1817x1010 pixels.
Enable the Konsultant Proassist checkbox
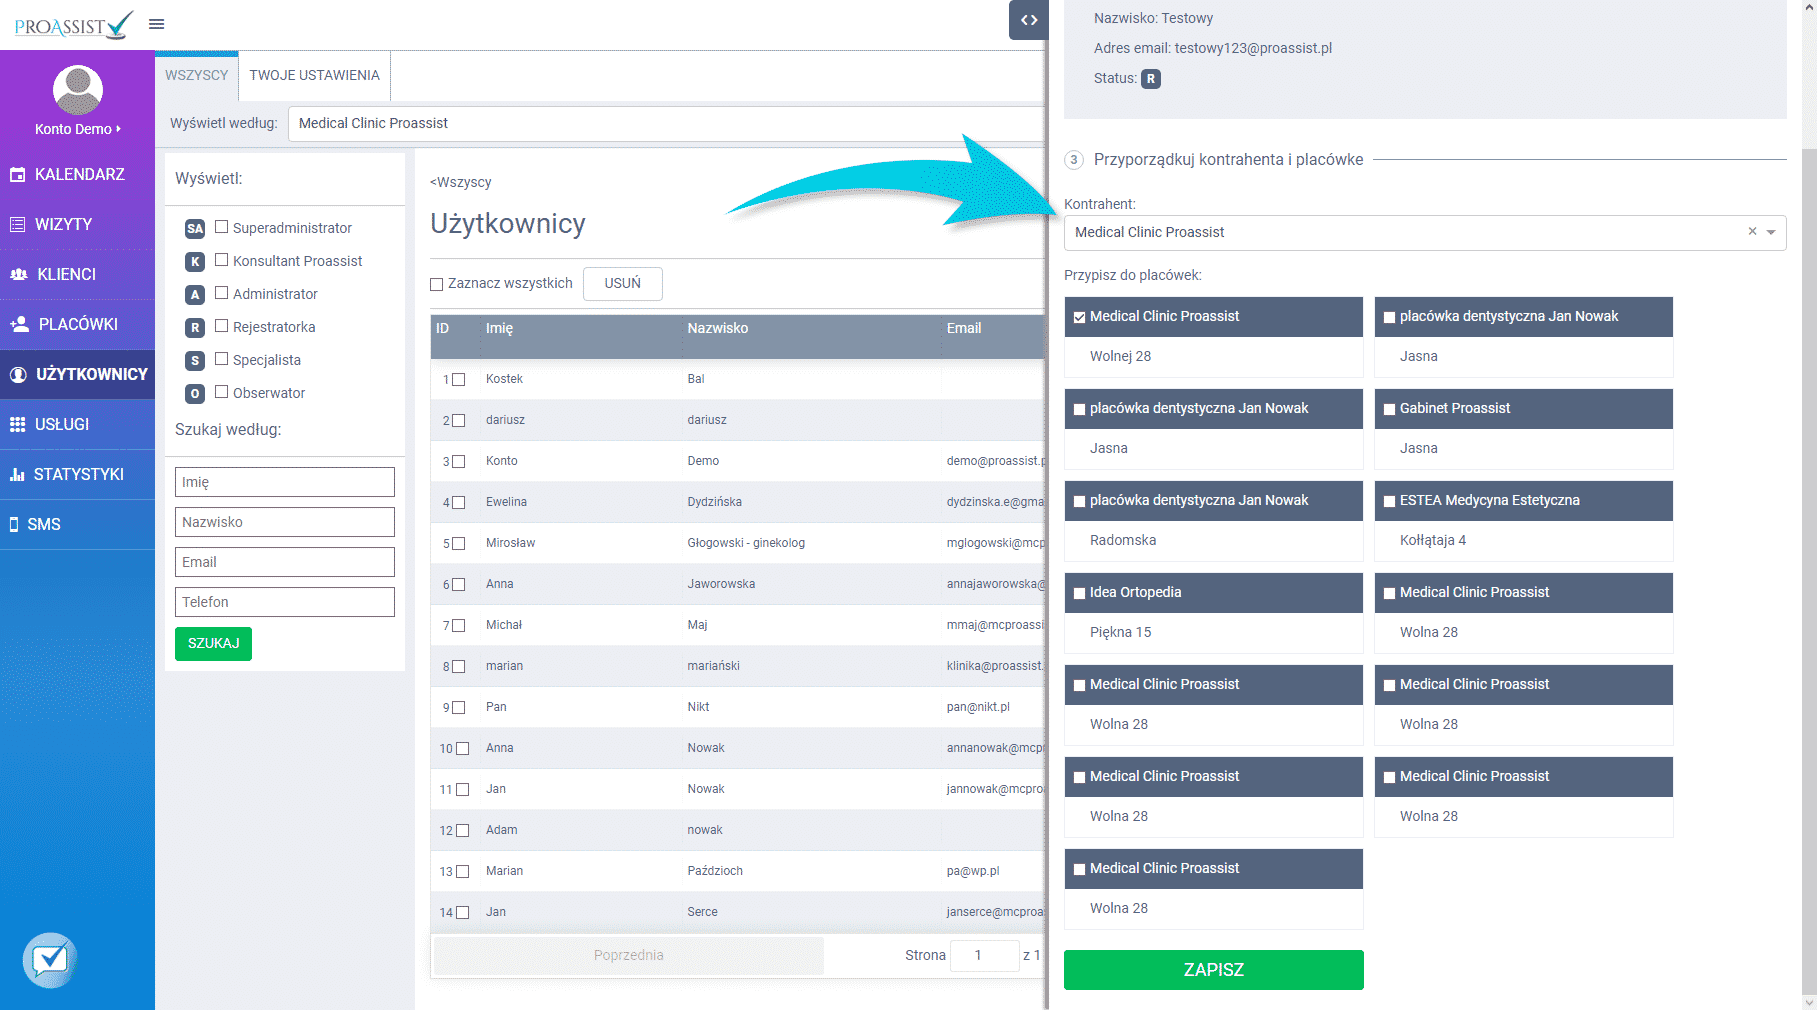[x=222, y=260]
